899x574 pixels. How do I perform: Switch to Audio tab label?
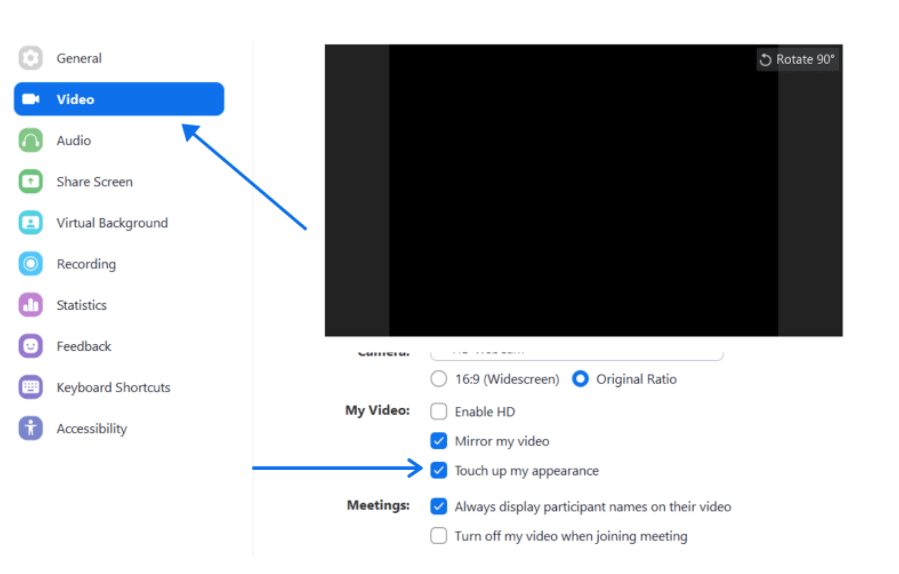(x=73, y=140)
